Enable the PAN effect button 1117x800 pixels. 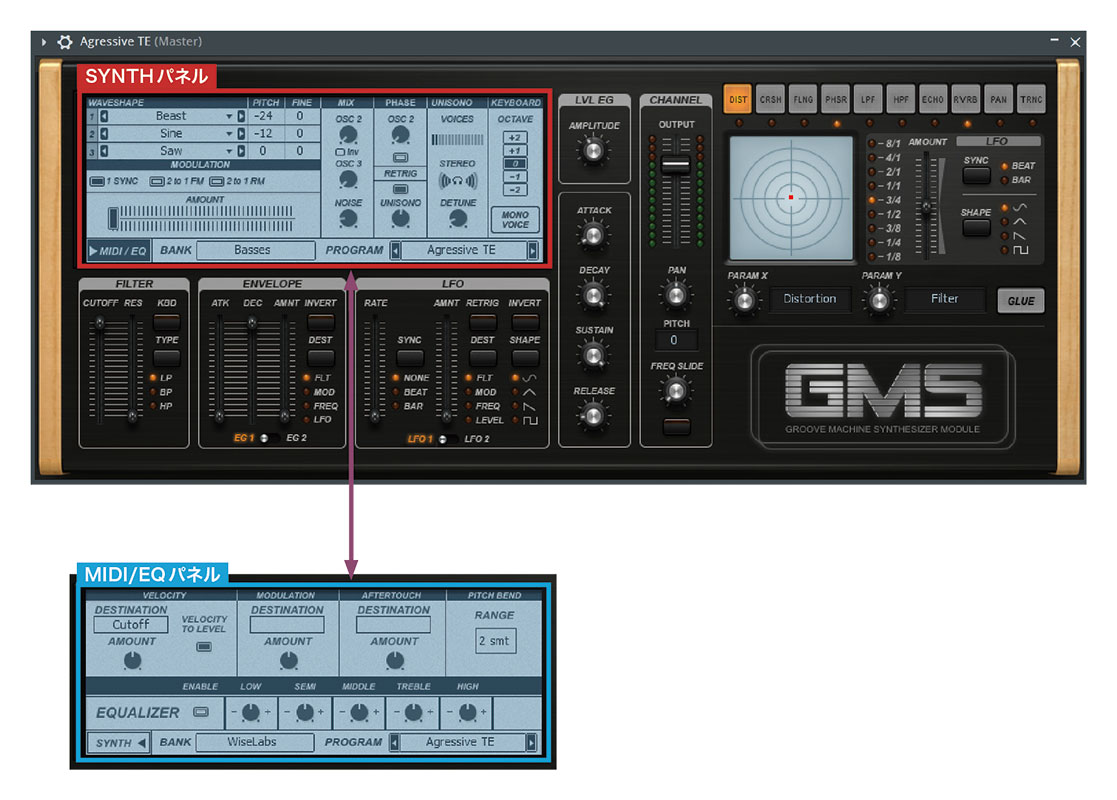click(x=998, y=100)
